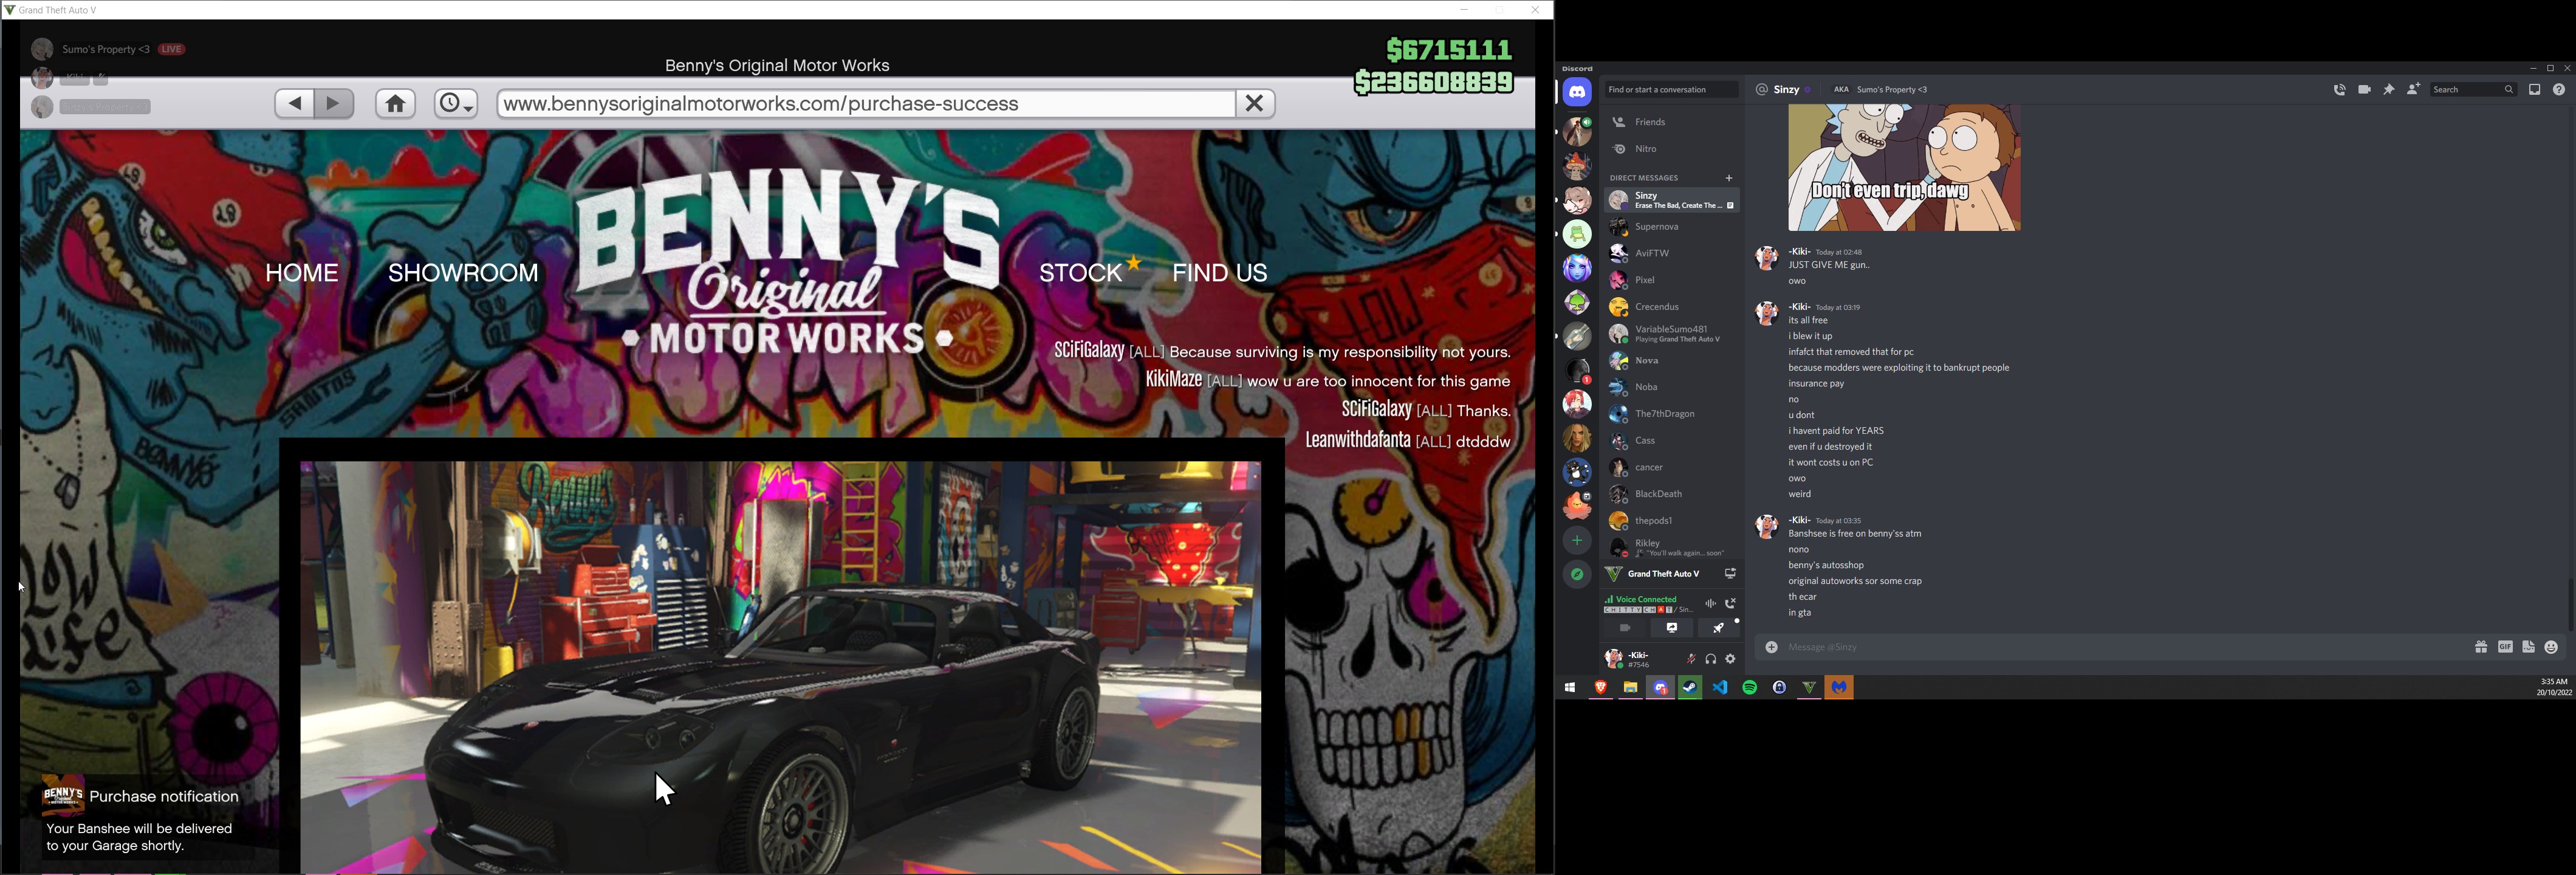This screenshot has height=875, width=2576.
Task: Open the frog chair server icon
Action: (1577, 234)
